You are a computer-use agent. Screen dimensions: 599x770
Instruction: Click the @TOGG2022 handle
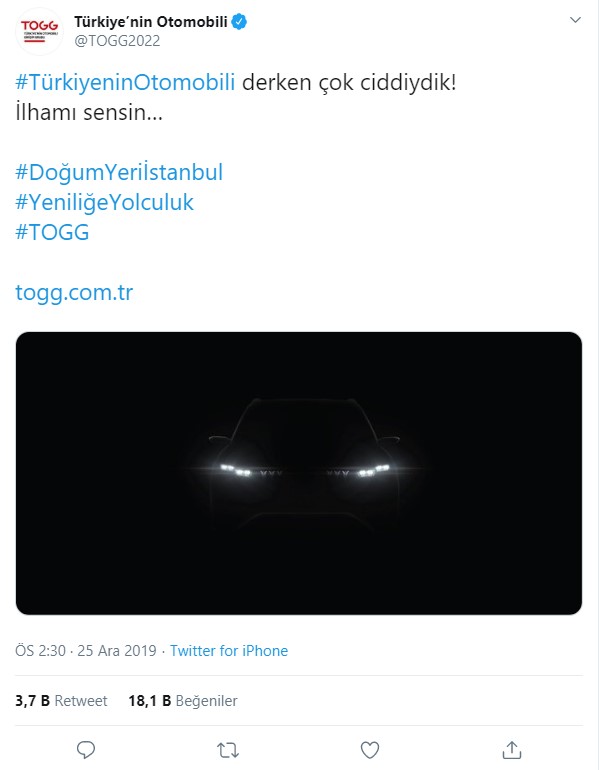point(117,41)
